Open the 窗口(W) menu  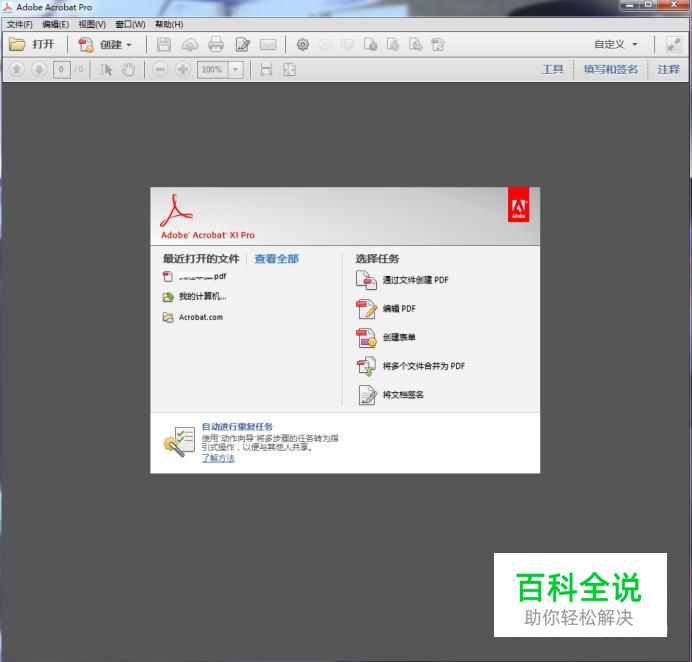130,24
